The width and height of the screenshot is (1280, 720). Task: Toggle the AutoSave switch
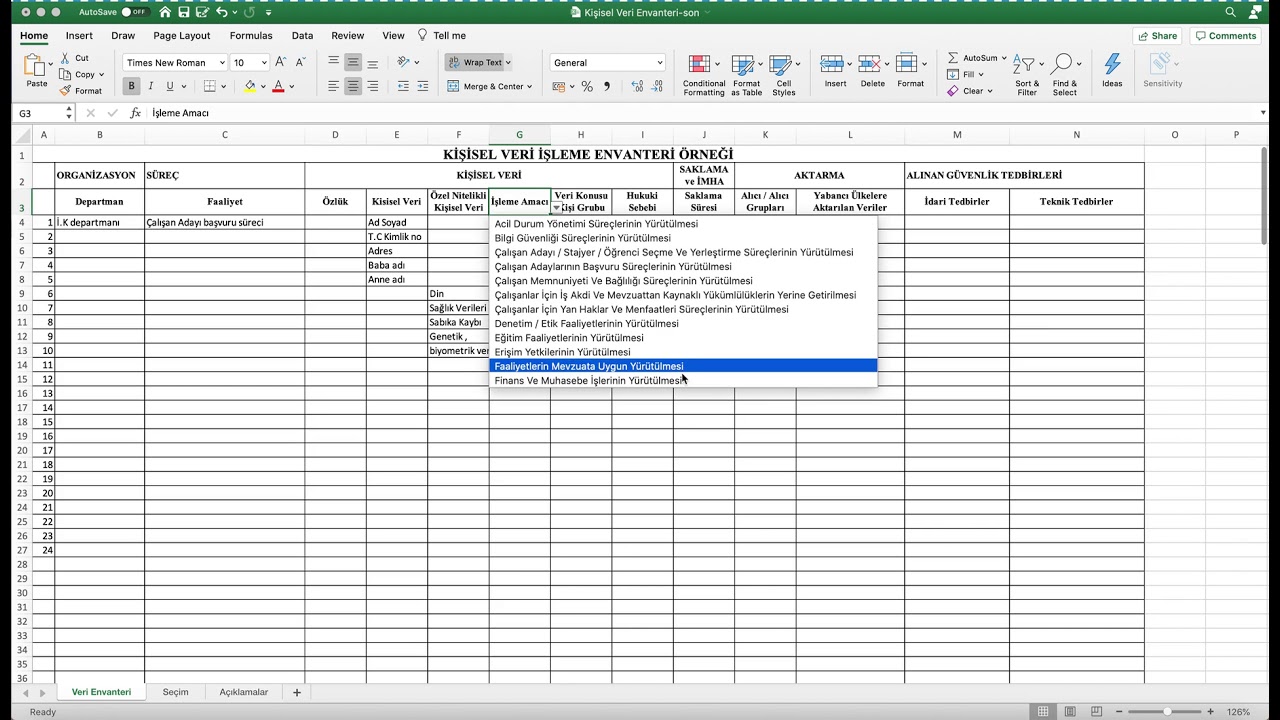(134, 12)
